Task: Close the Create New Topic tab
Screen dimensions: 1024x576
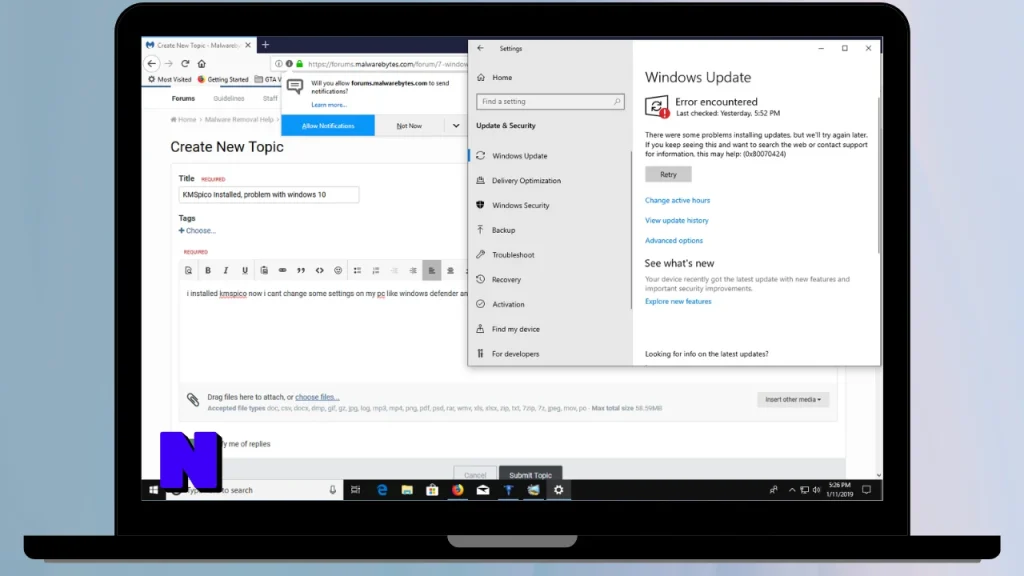Action: click(x=248, y=45)
